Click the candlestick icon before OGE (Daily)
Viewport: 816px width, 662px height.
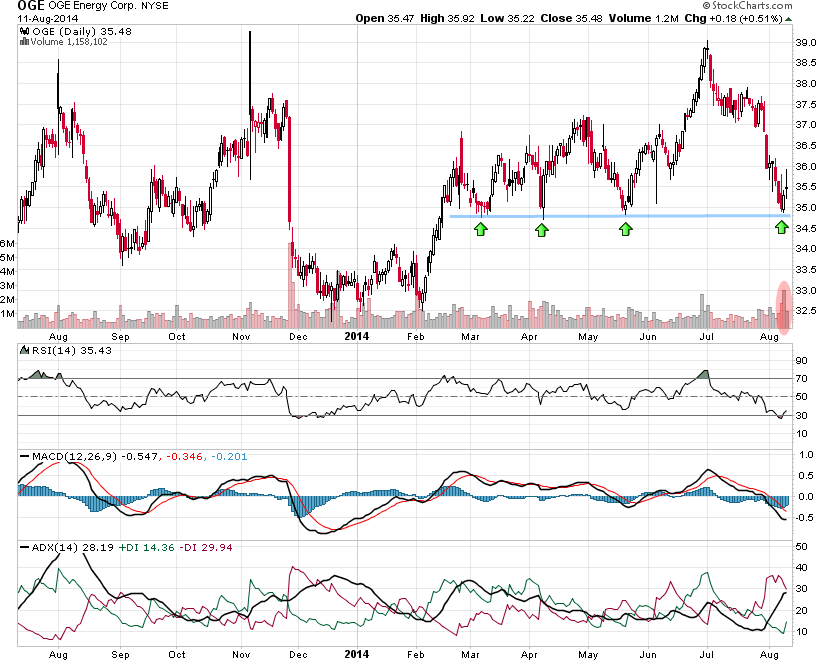23,31
